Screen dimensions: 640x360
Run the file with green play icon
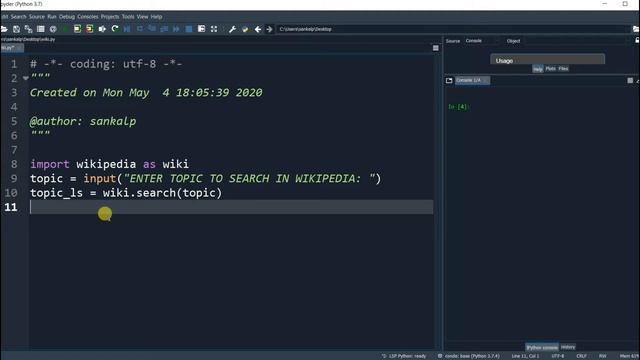point(65,29)
